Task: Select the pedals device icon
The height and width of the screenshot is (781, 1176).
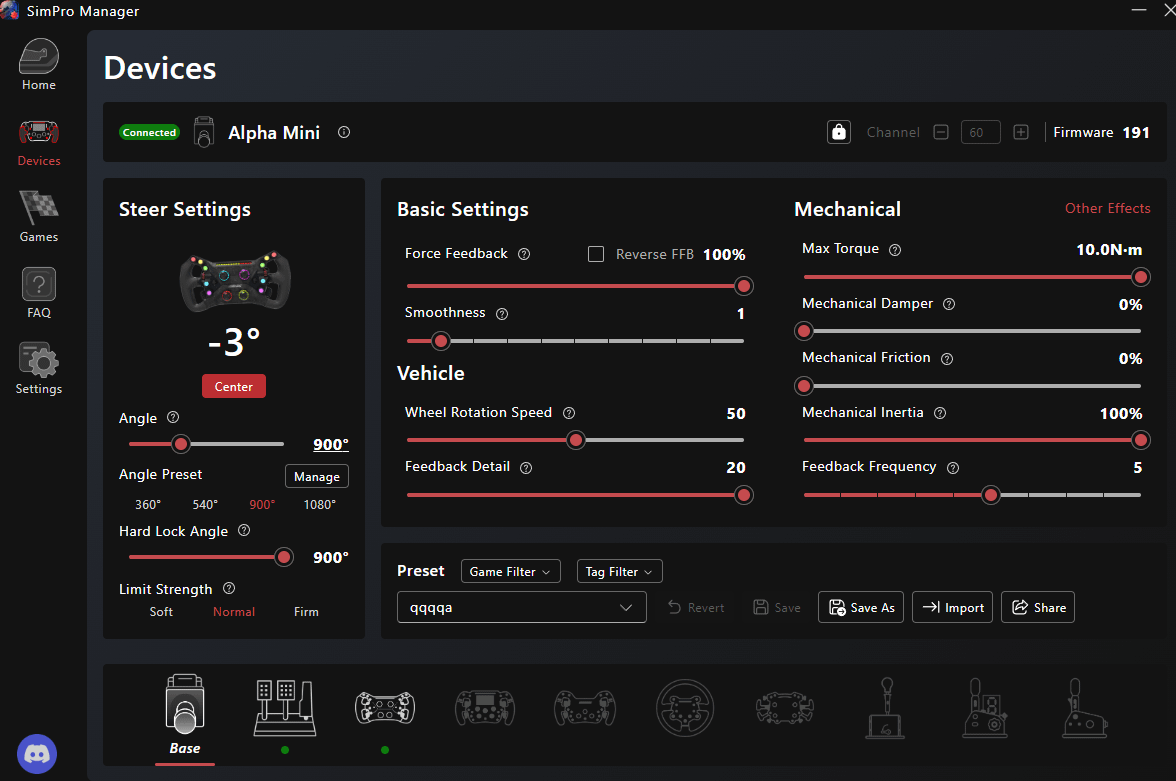Action: [285, 708]
